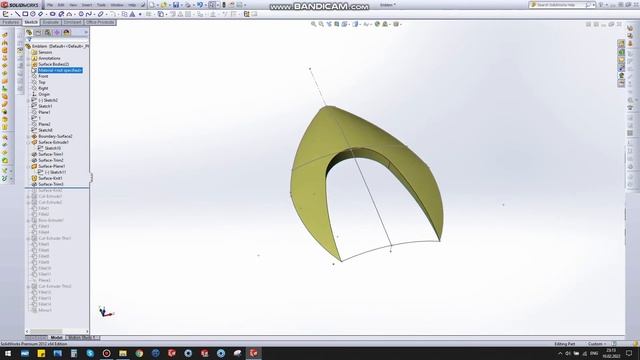Select the Spline sketch tool

[x=89, y=14]
